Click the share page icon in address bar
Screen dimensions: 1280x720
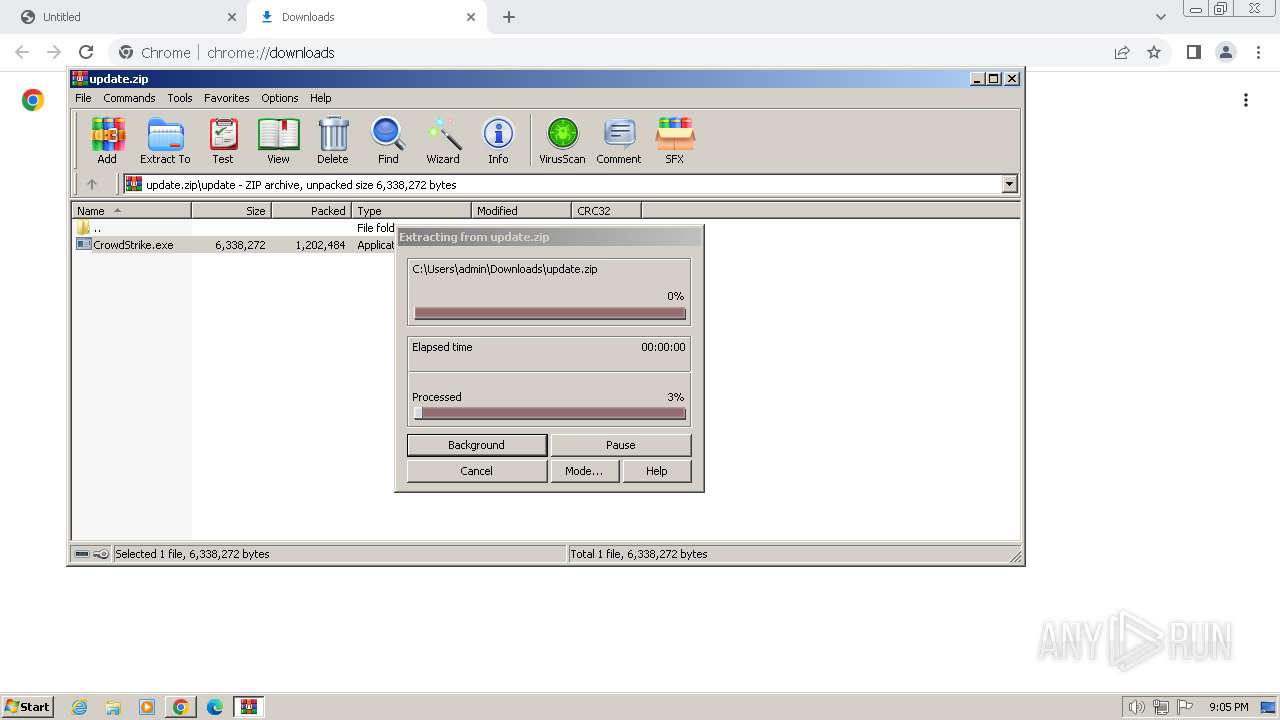(x=1122, y=52)
